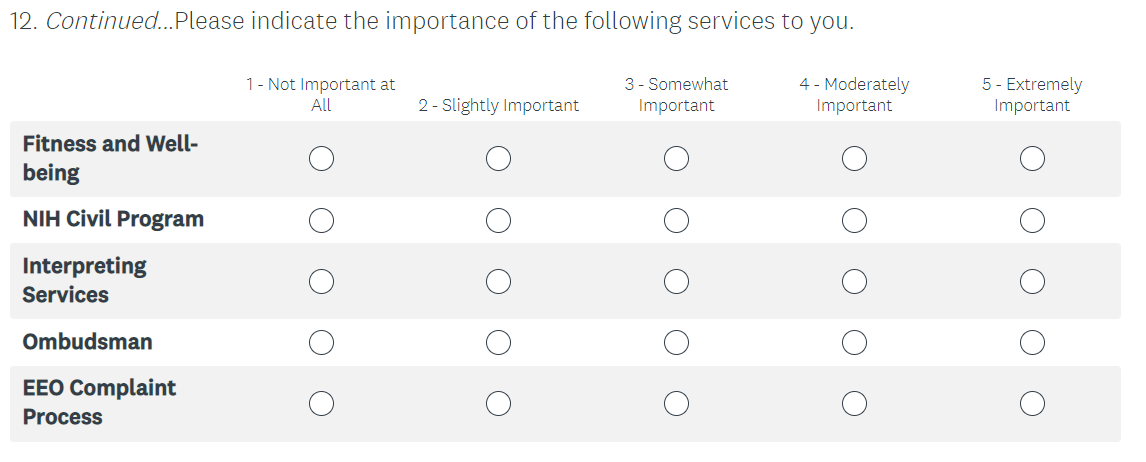Mark NIH Civil Program as Extremely Important

click(x=1032, y=220)
